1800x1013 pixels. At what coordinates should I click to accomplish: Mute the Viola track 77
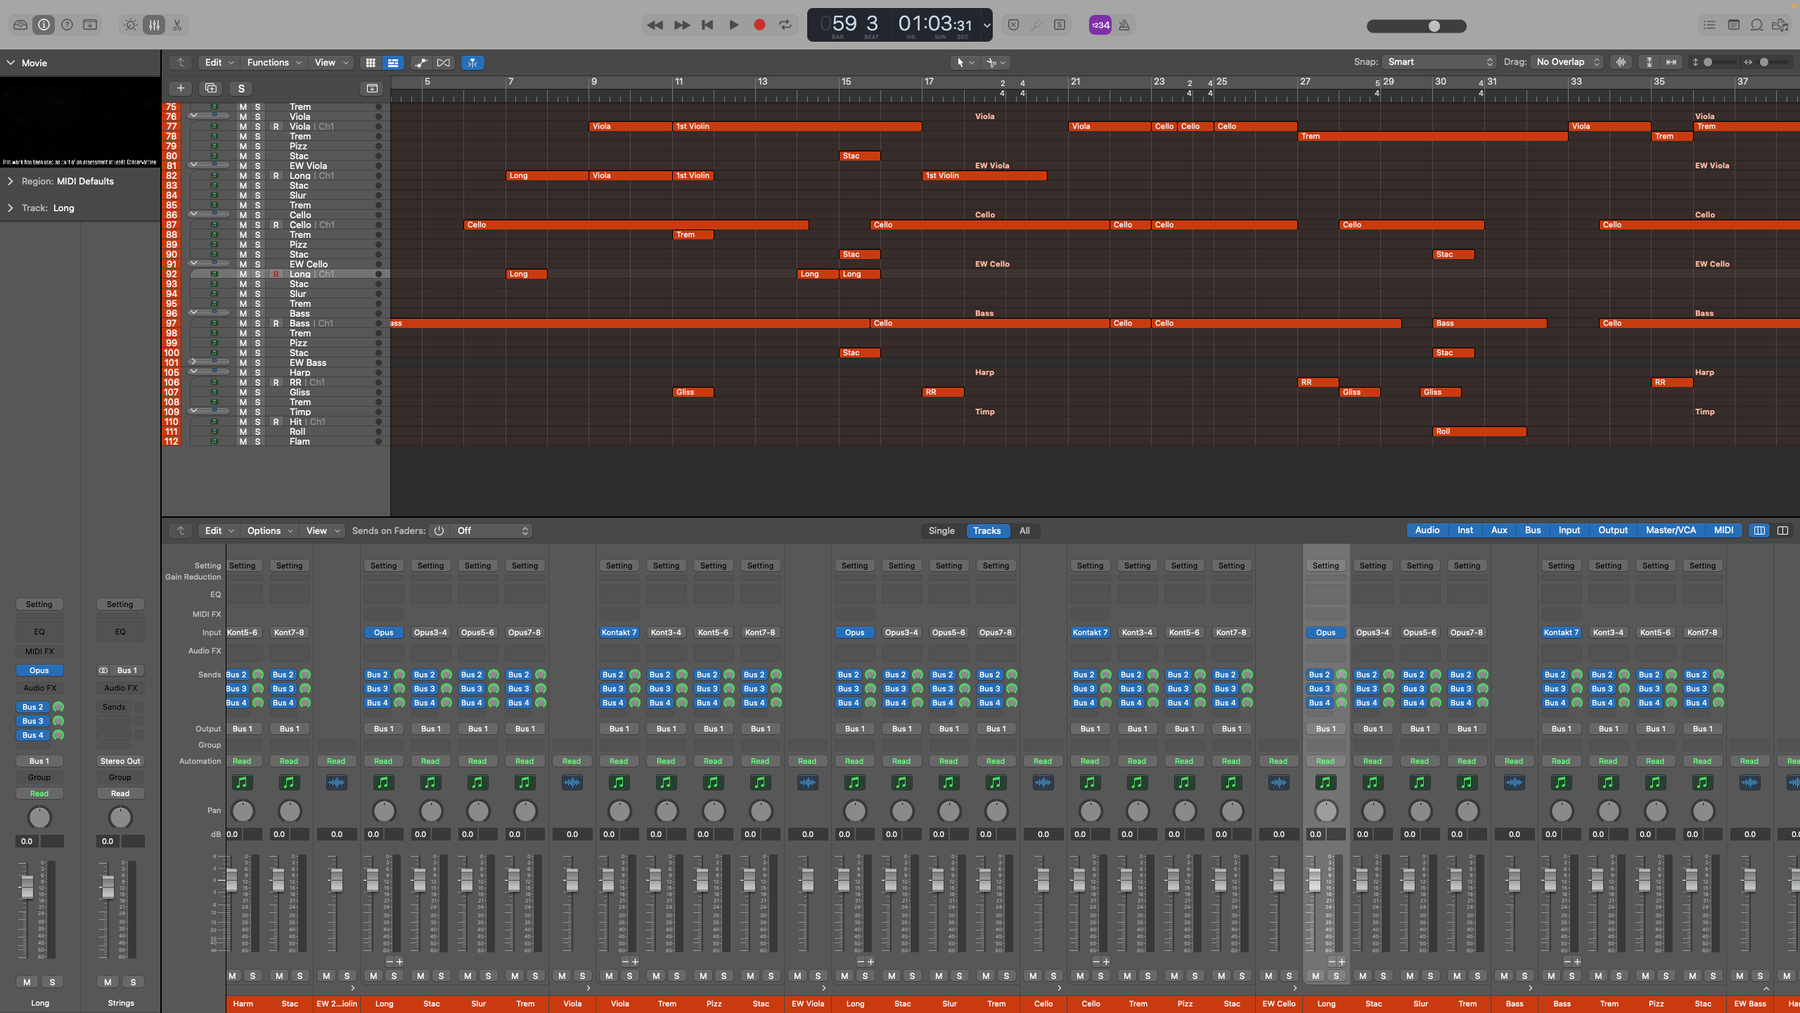click(x=242, y=127)
